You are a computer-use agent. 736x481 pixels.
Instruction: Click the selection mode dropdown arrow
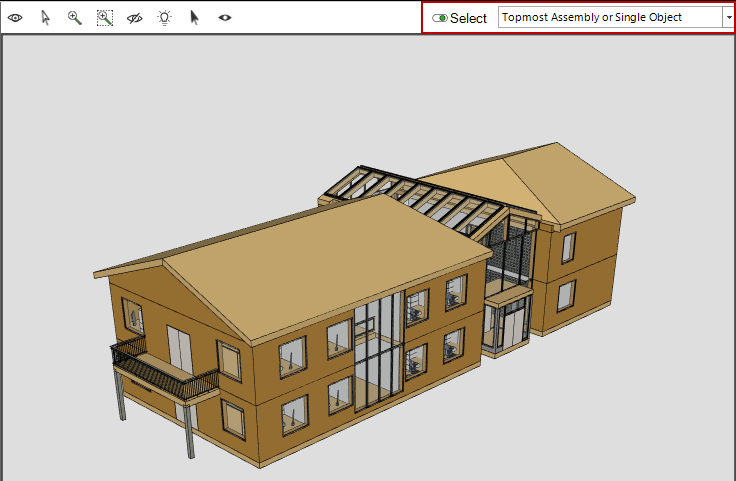(x=728, y=17)
